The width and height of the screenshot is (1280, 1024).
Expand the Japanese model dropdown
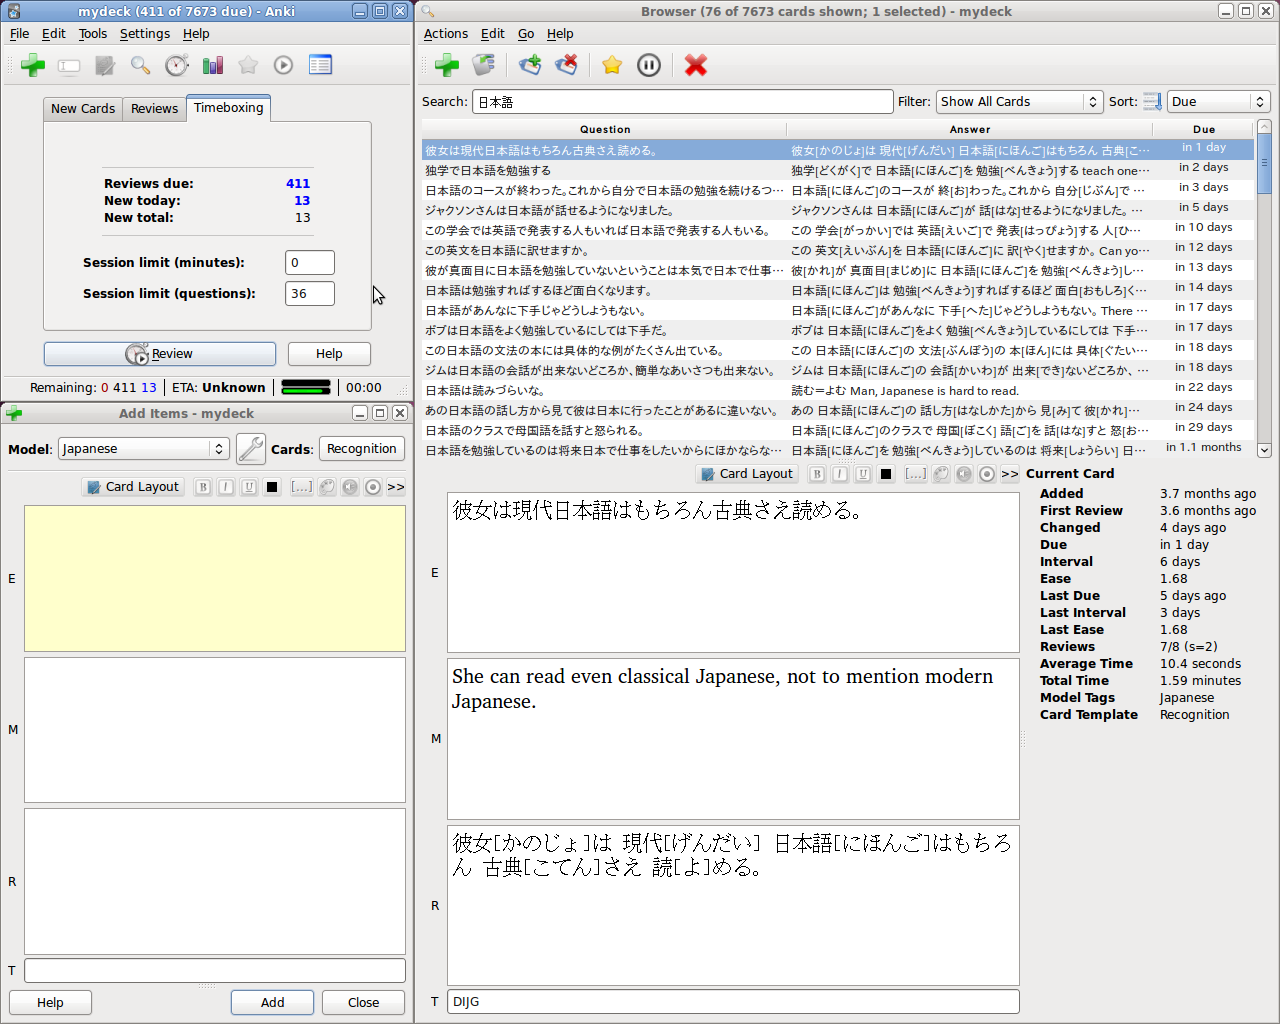[x=144, y=449]
